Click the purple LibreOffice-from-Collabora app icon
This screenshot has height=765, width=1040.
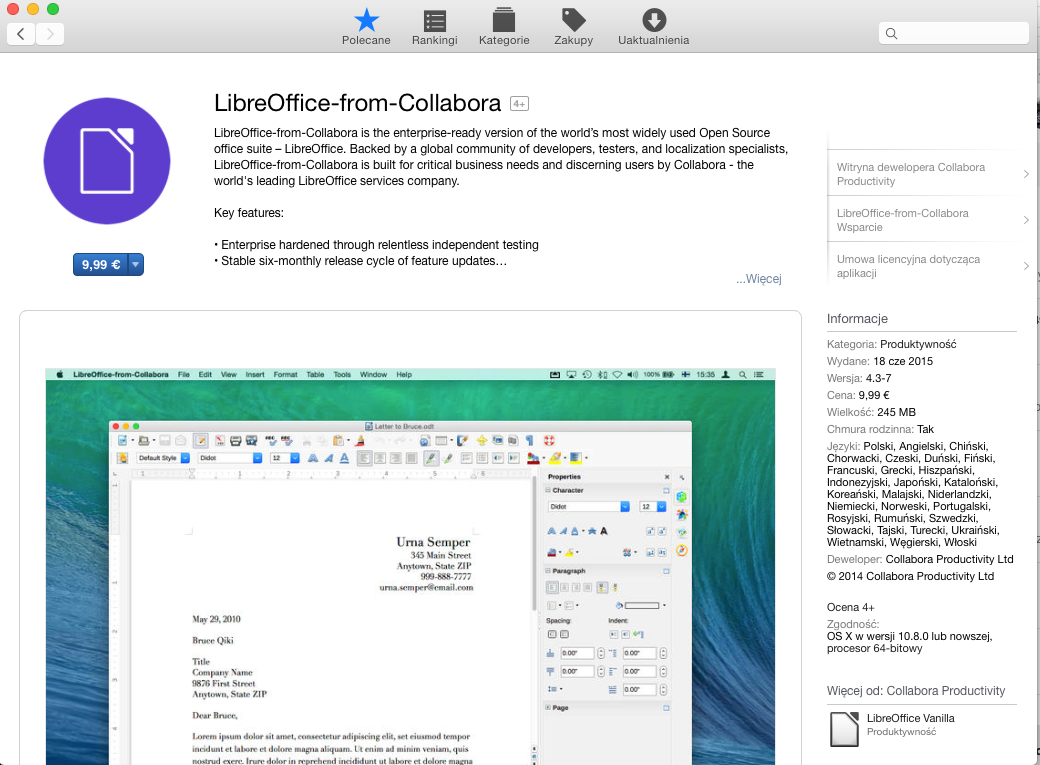tap(107, 161)
